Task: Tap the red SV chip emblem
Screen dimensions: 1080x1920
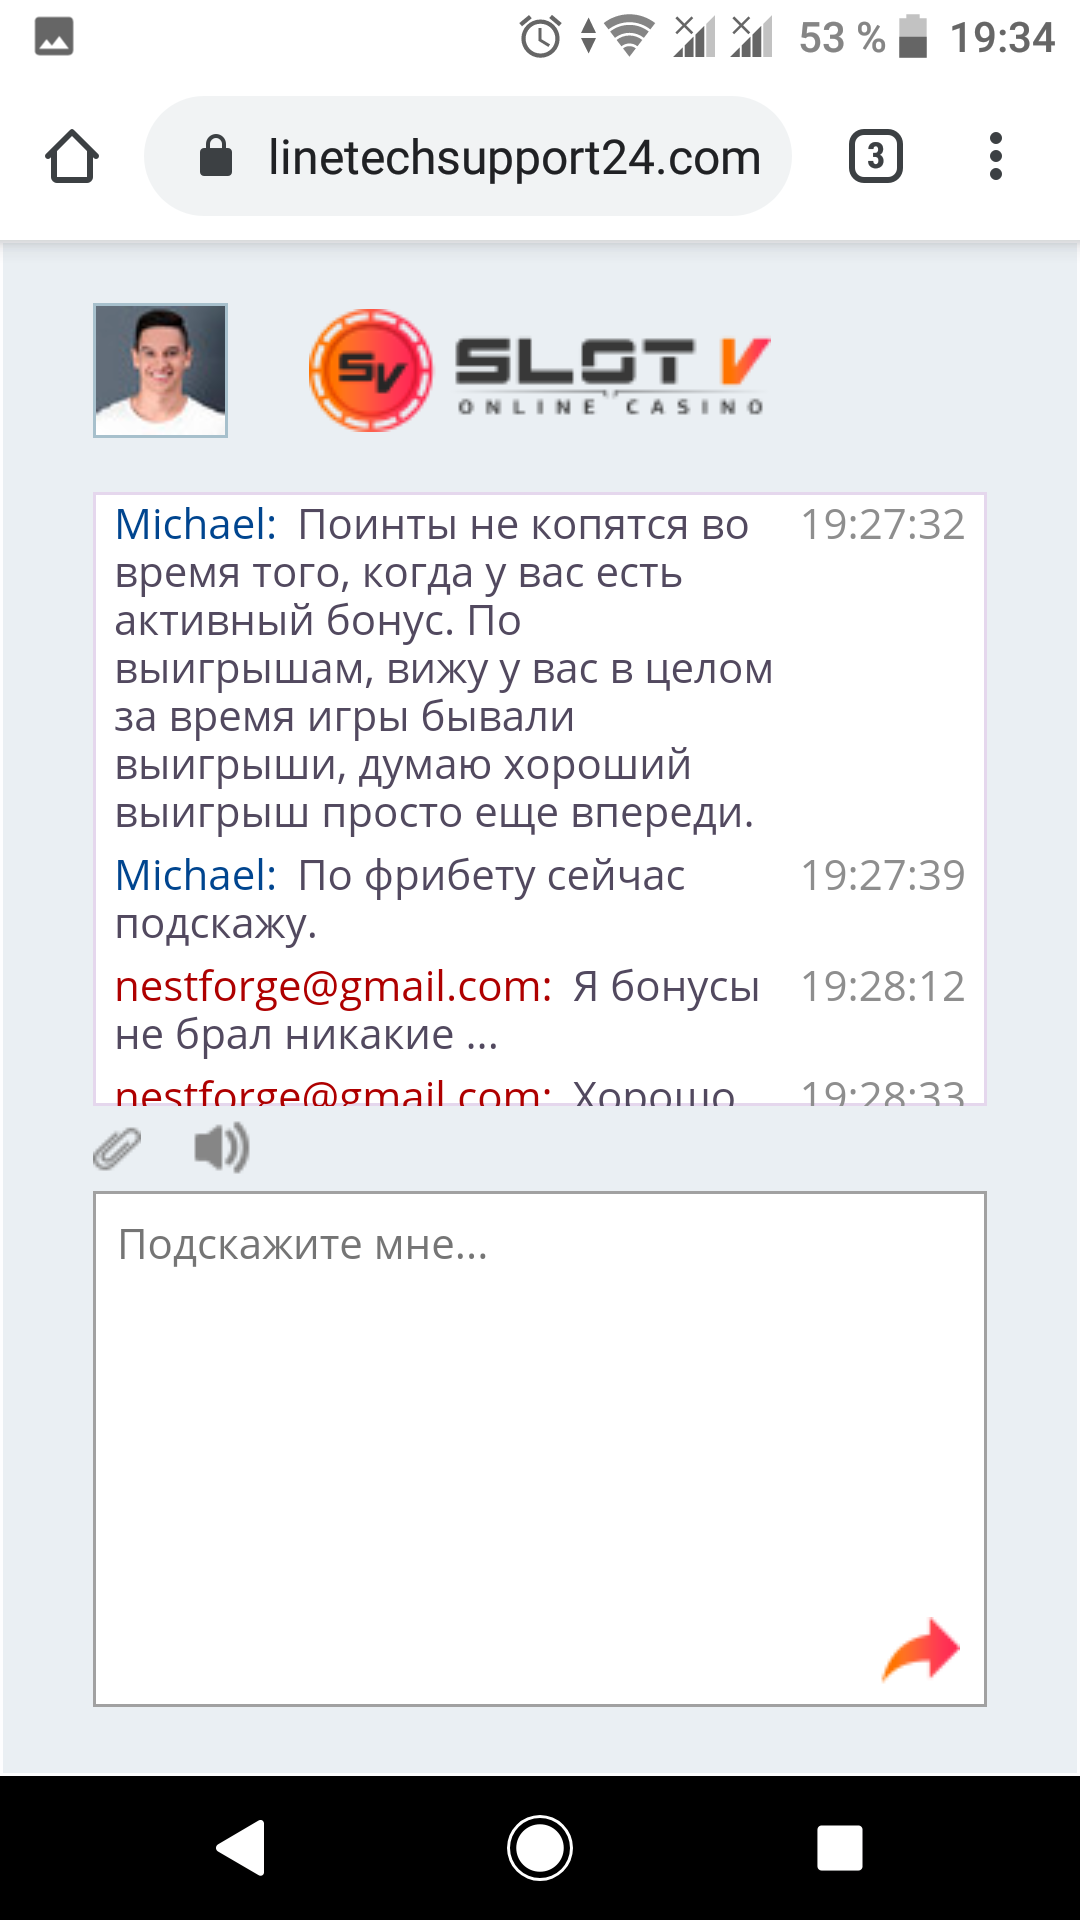Action: click(371, 370)
